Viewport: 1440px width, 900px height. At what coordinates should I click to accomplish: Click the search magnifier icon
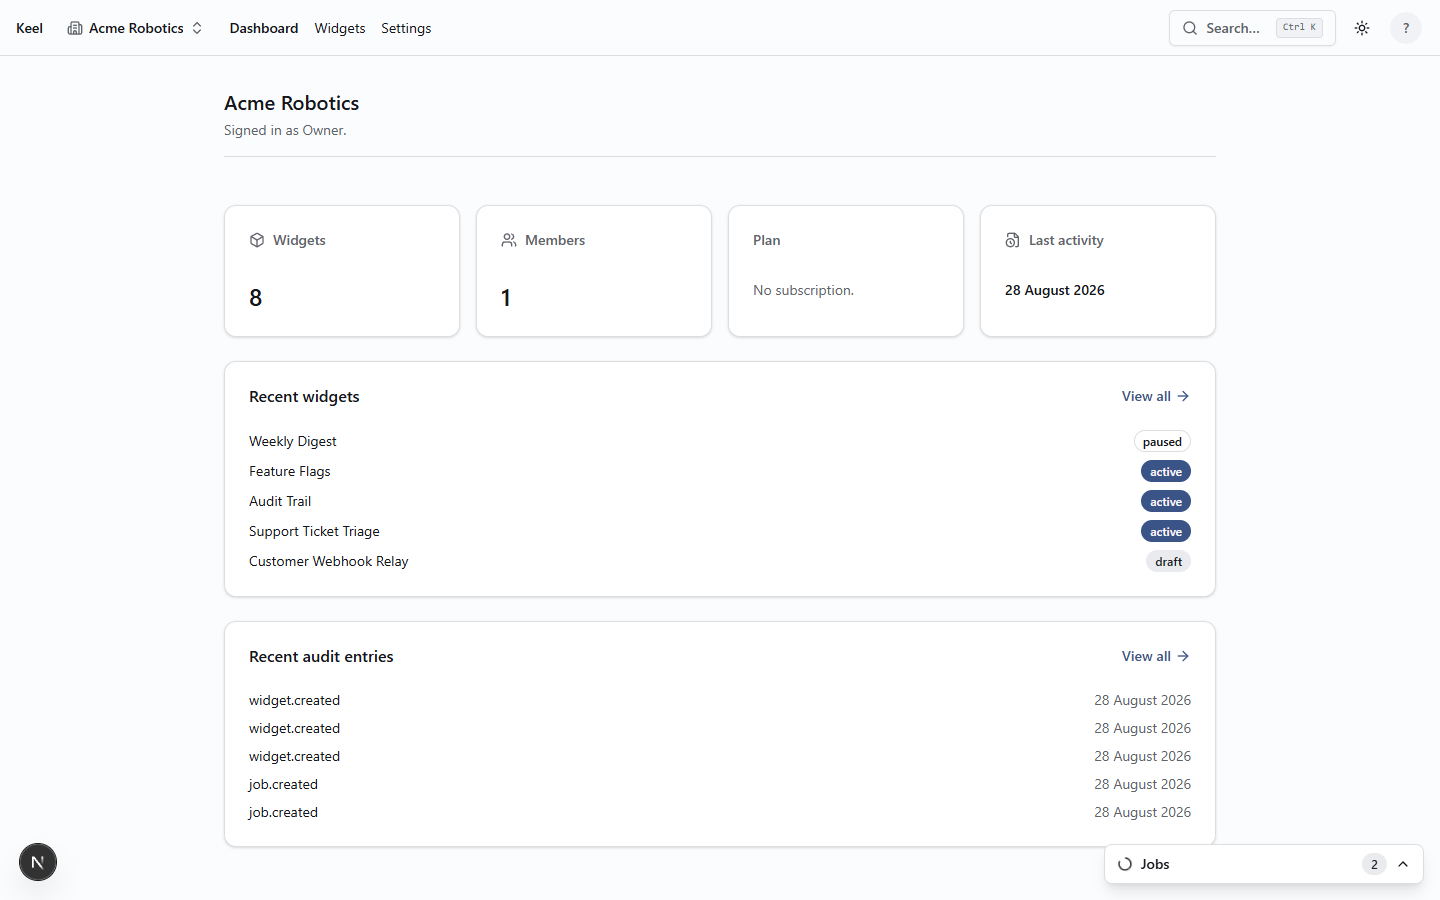(1190, 28)
